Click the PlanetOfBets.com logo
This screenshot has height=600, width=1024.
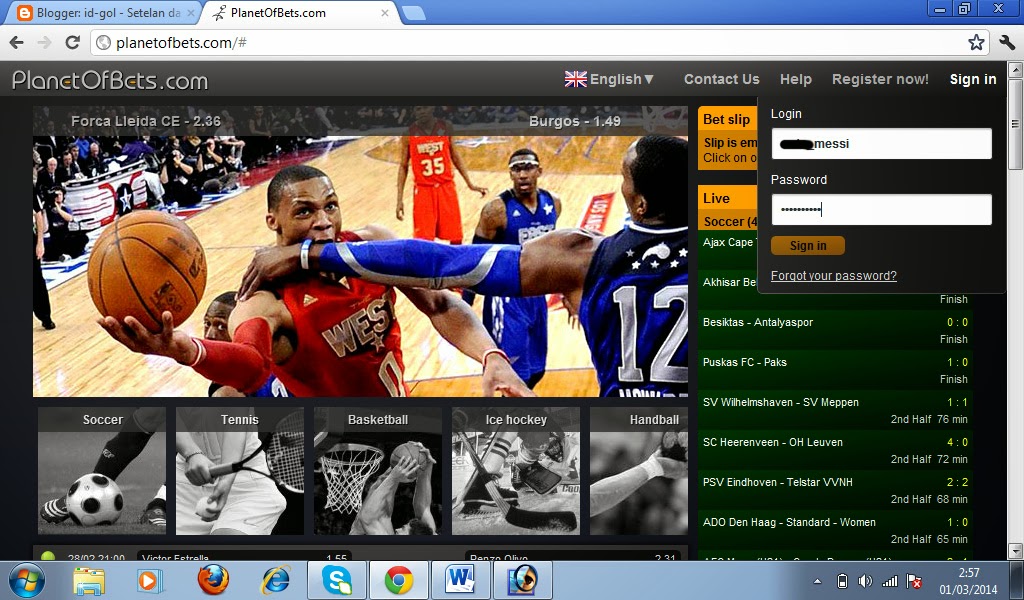[x=110, y=80]
